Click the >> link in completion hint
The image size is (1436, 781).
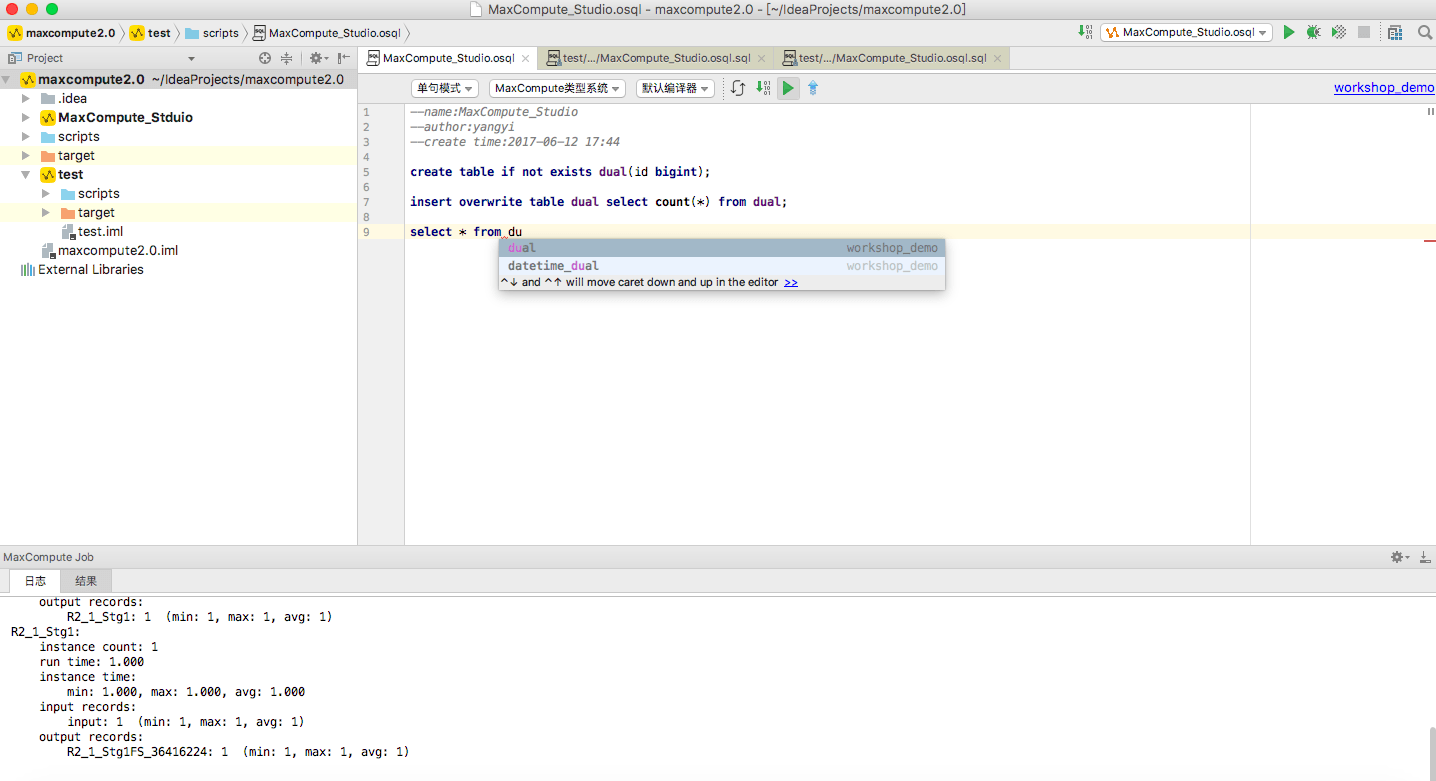(x=791, y=282)
